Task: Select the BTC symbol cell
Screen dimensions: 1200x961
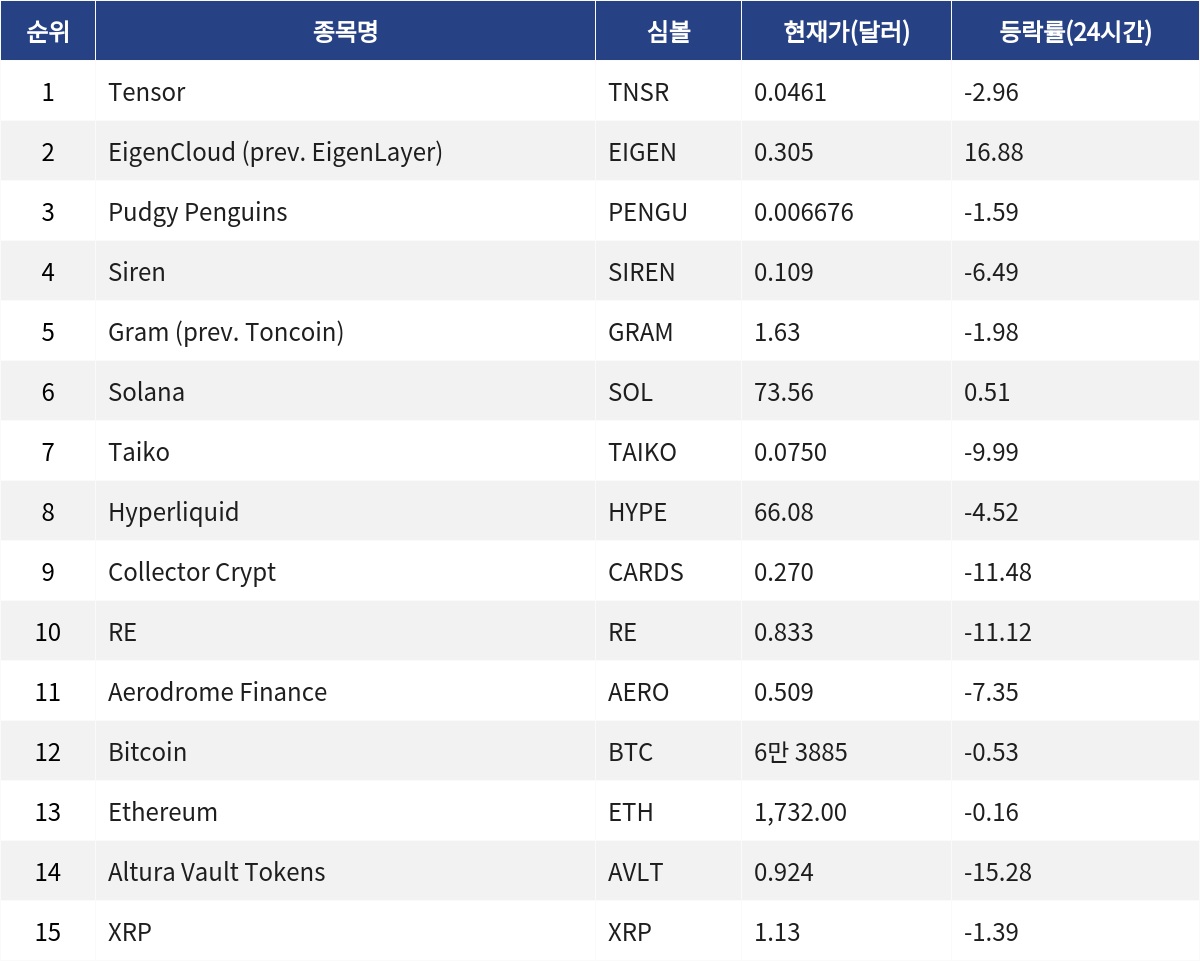Action: pyautogui.click(x=668, y=752)
